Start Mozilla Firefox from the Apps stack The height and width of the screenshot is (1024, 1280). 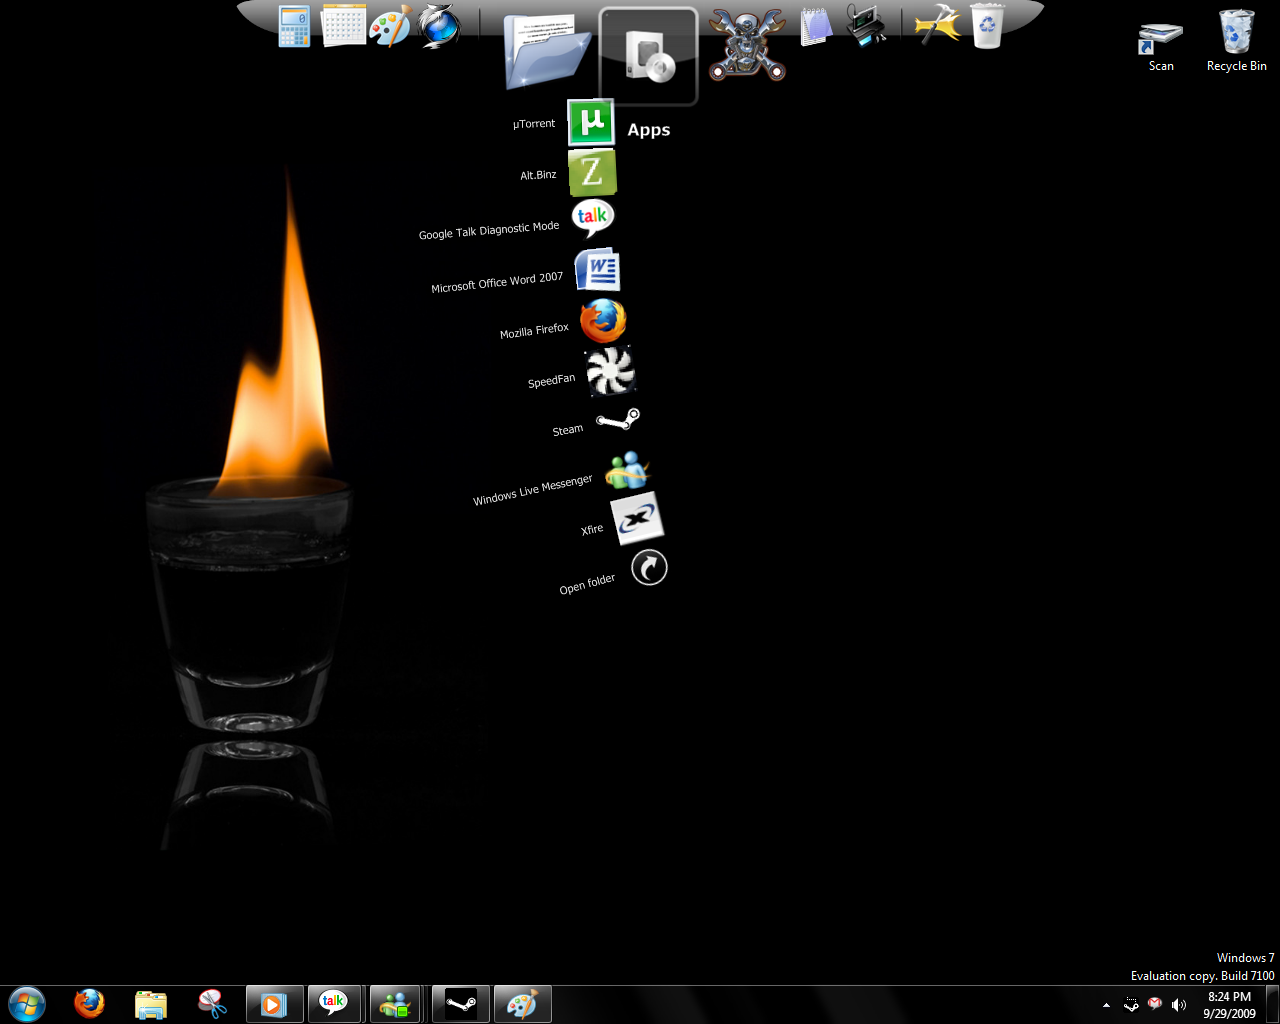pos(603,321)
